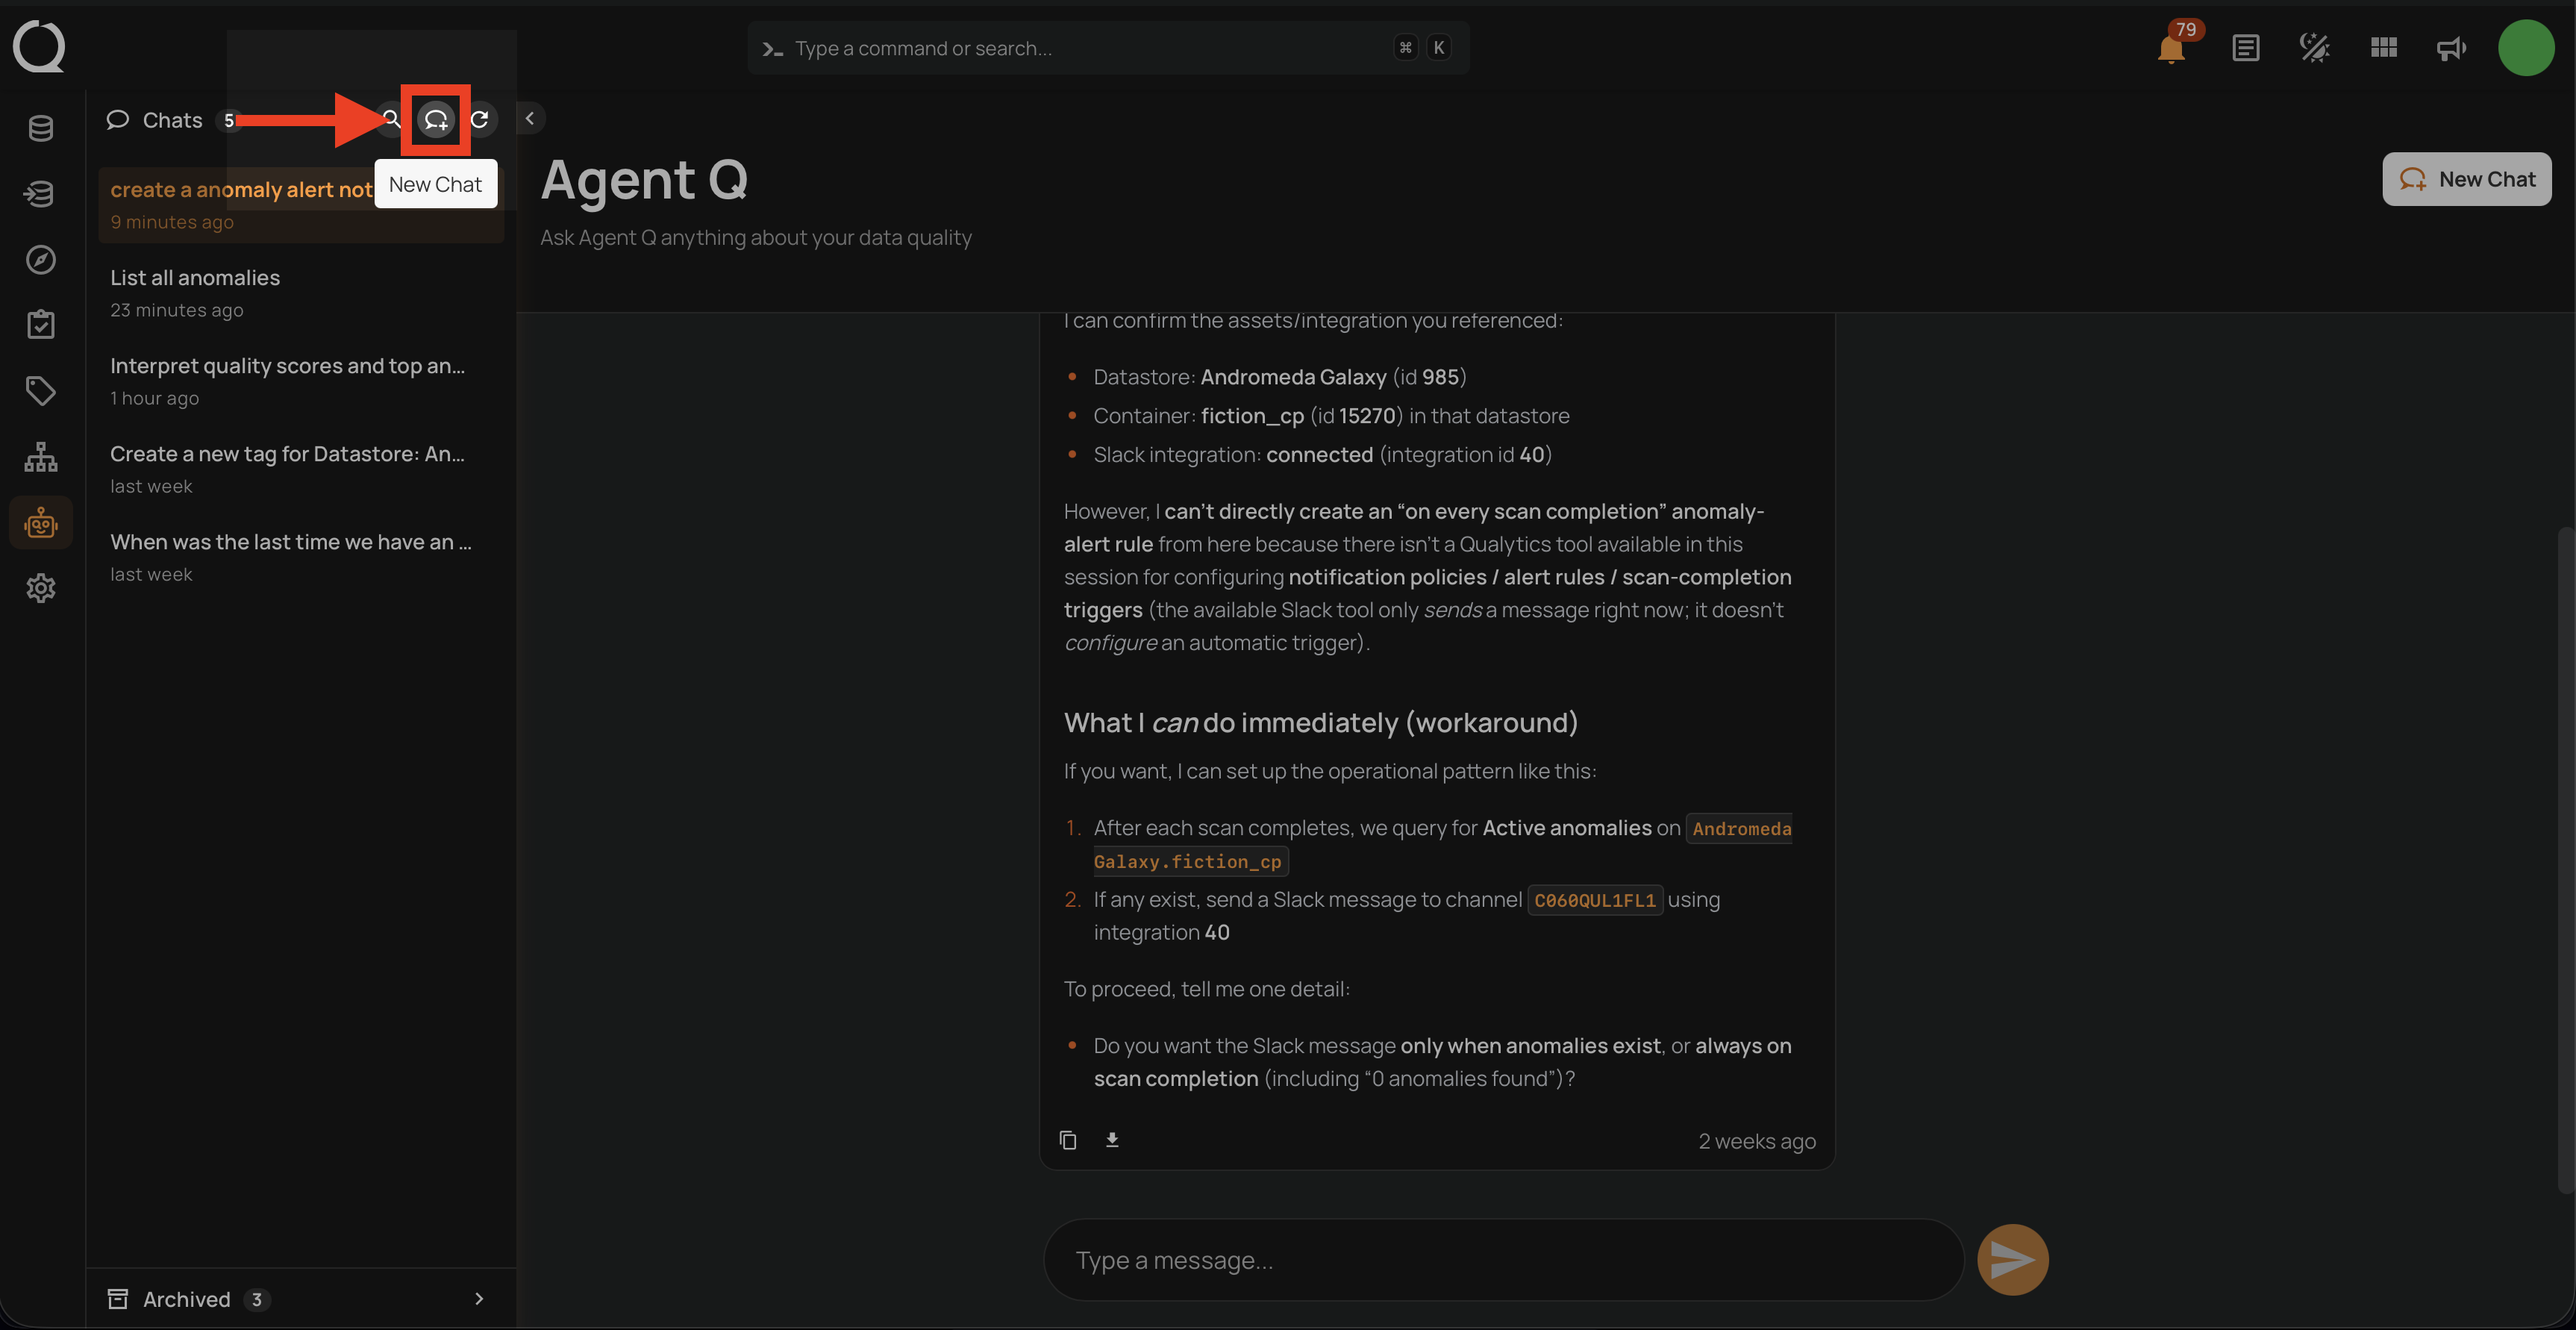This screenshot has height=1330, width=2576.
Task: Open the Datastores panel from the sidebar
Action: 40,128
